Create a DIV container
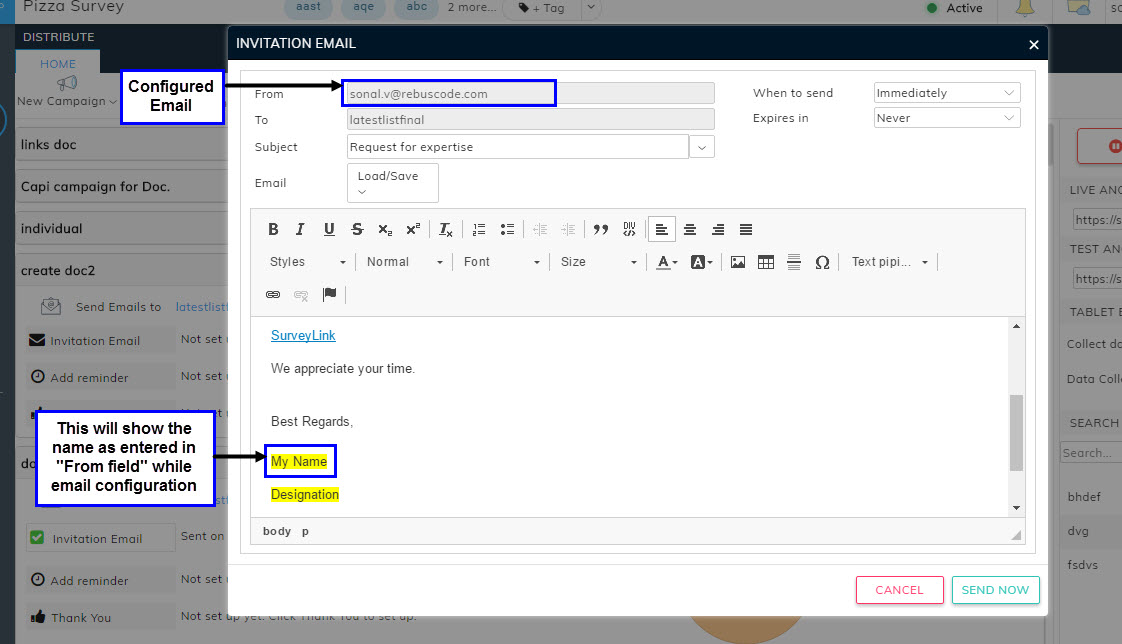Image resolution: width=1122 pixels, height=644 pixels. point(629,229)
